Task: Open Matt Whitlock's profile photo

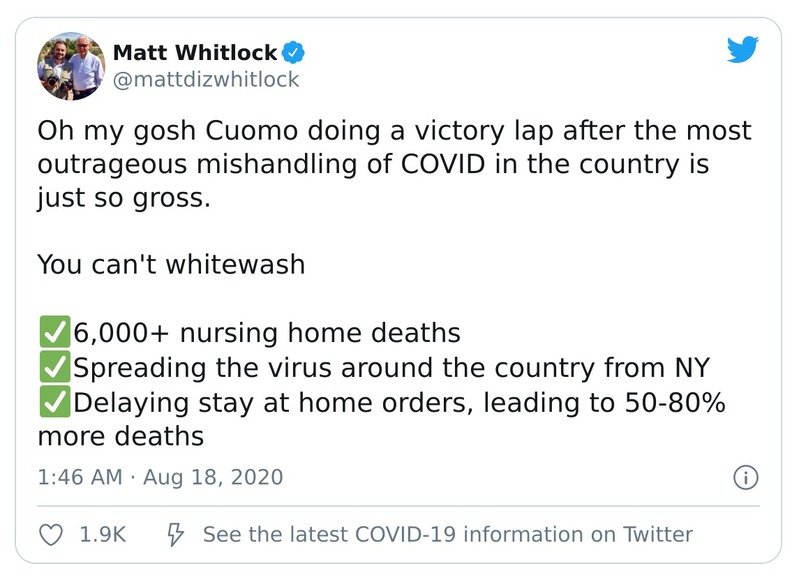Action: click(x=72, y=65)
